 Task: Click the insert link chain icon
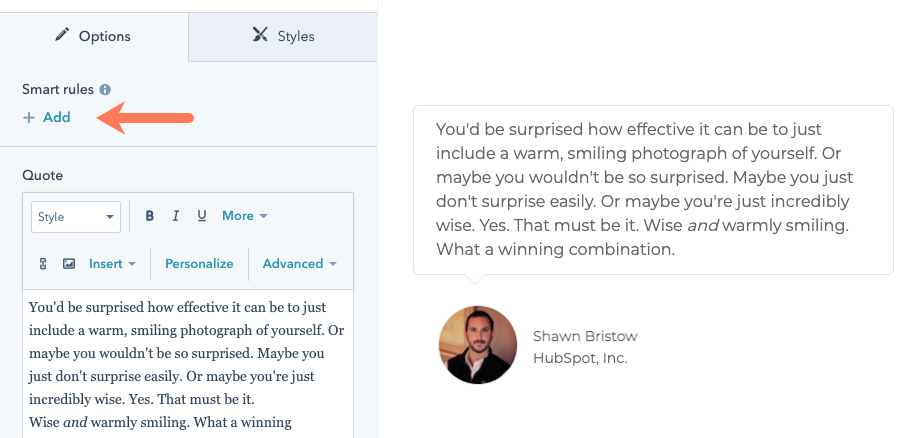43,264
